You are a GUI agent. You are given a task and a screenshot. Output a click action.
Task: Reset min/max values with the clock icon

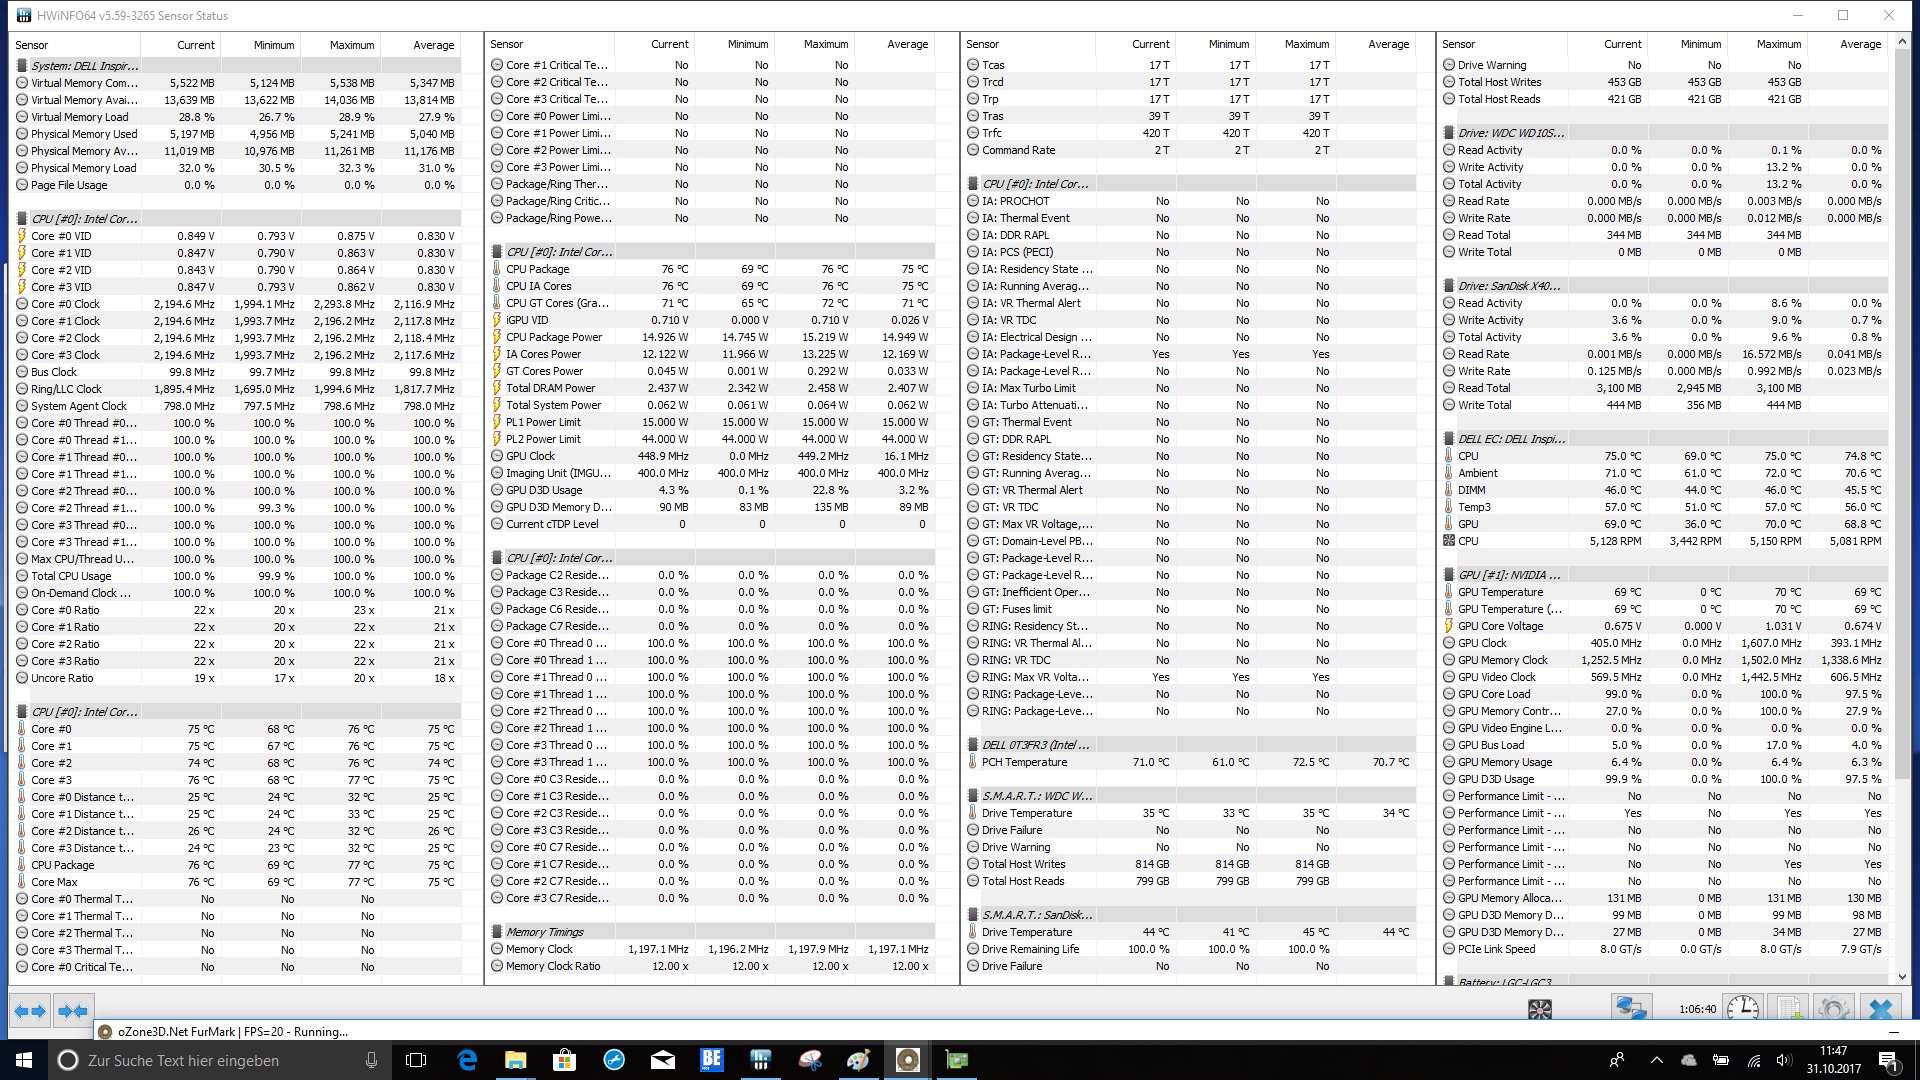(x=1743, y=1009)
